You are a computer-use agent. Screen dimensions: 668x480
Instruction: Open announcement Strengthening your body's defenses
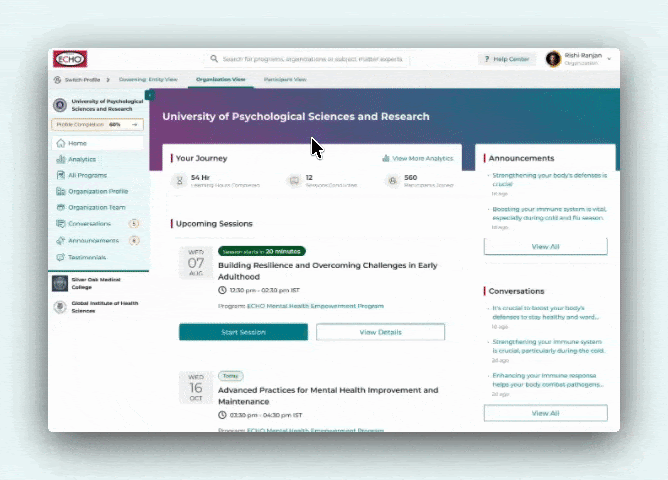(x=549, y=180)
